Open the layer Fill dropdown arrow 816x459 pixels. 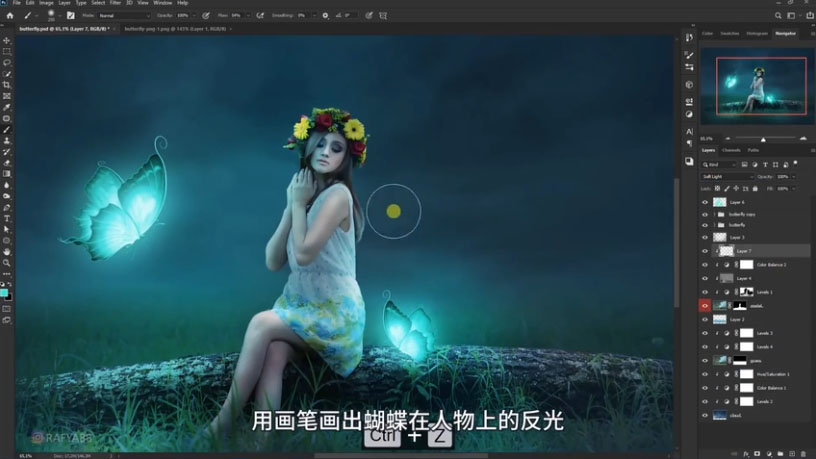pos(794,189)
